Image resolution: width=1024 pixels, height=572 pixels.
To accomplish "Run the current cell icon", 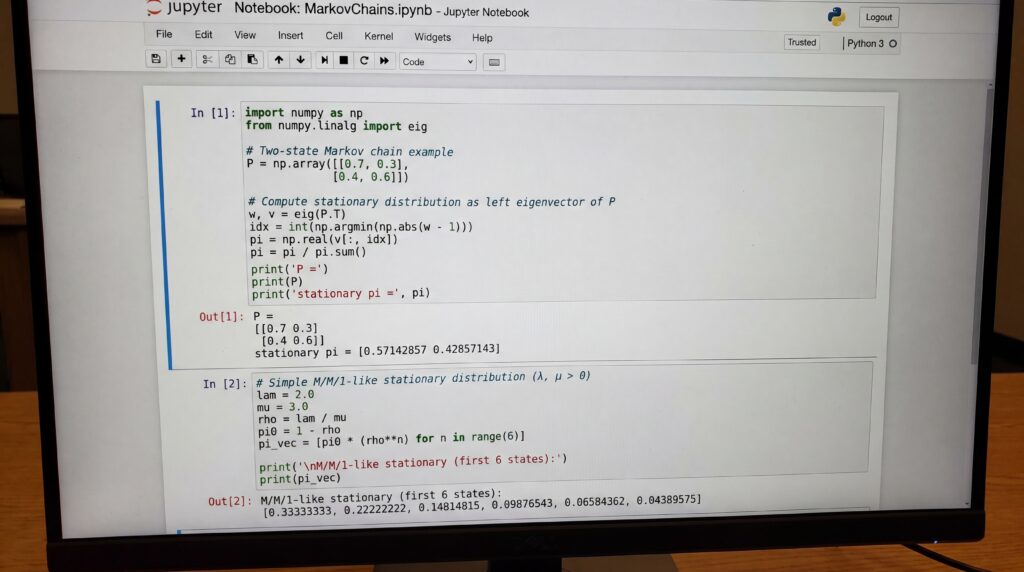I will pyautogui.click(x=324, y=60).
